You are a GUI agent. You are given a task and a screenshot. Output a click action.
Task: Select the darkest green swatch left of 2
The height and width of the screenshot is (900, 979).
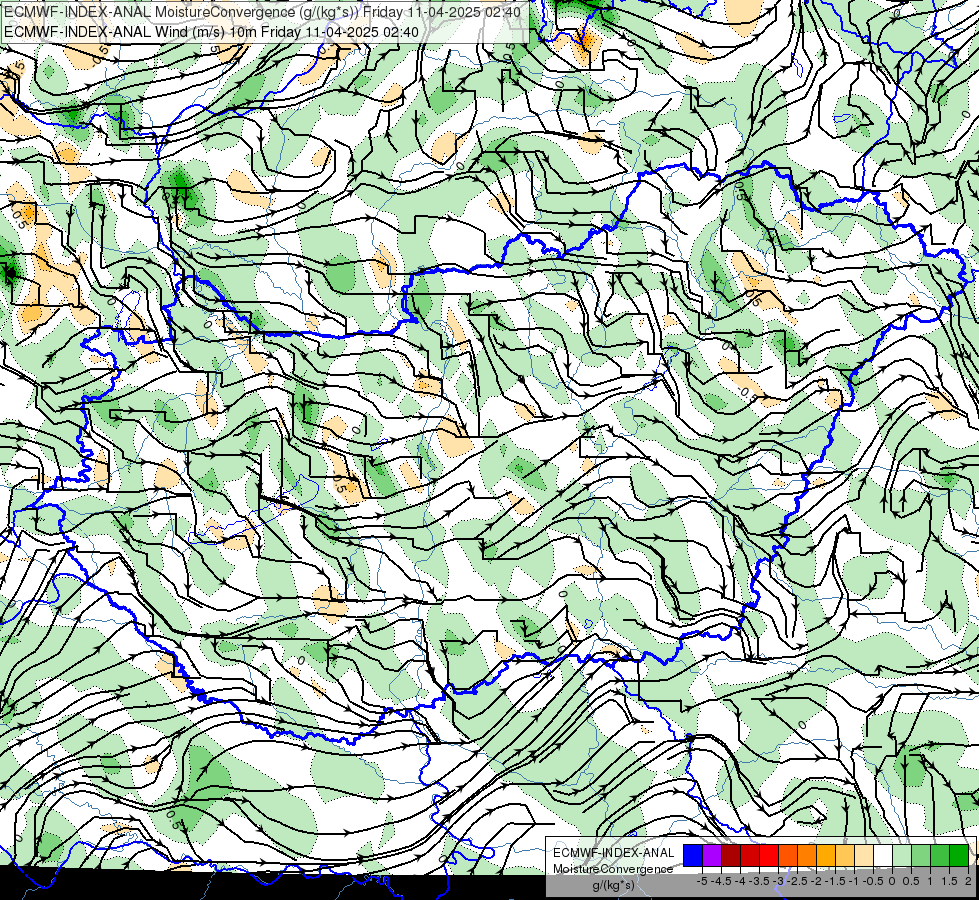tap(959, 855)
